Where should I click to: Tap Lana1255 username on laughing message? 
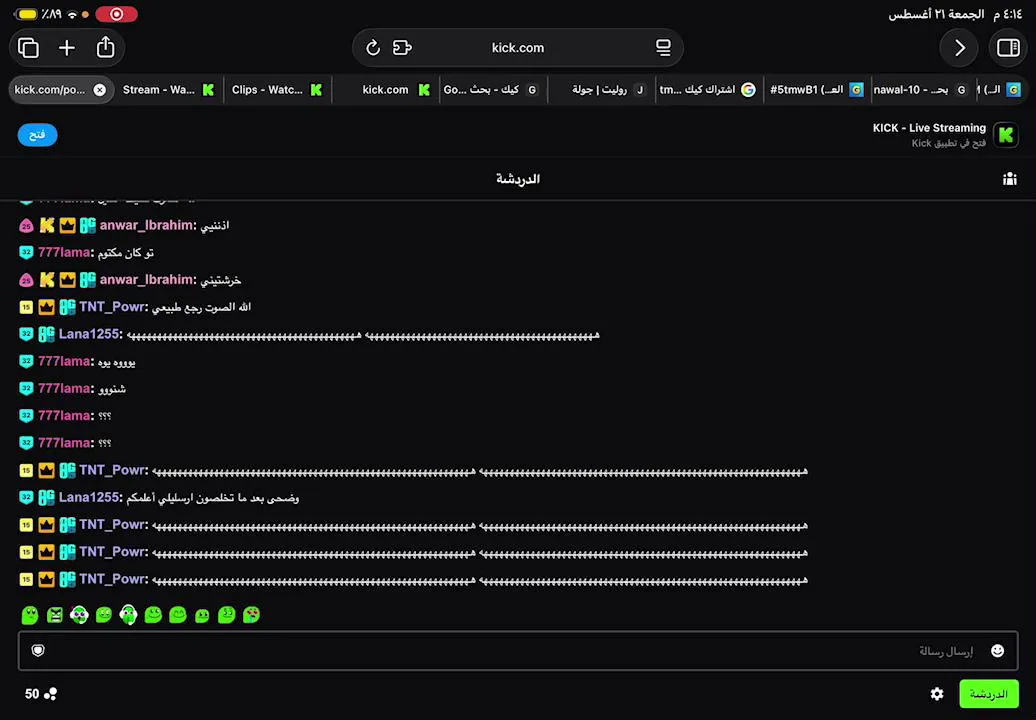(x=91, y=334)
